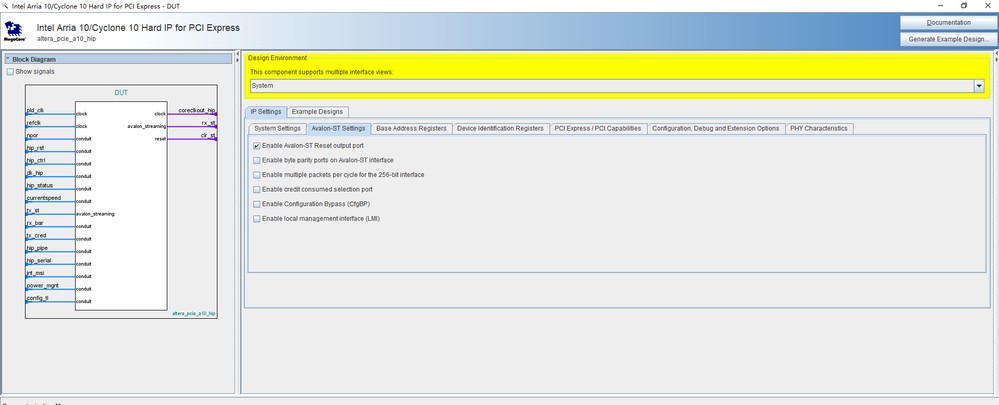The width and height of the screenshot is (999, 405).
Task: Click the rx_bar port label
Action: pos(35,223)
